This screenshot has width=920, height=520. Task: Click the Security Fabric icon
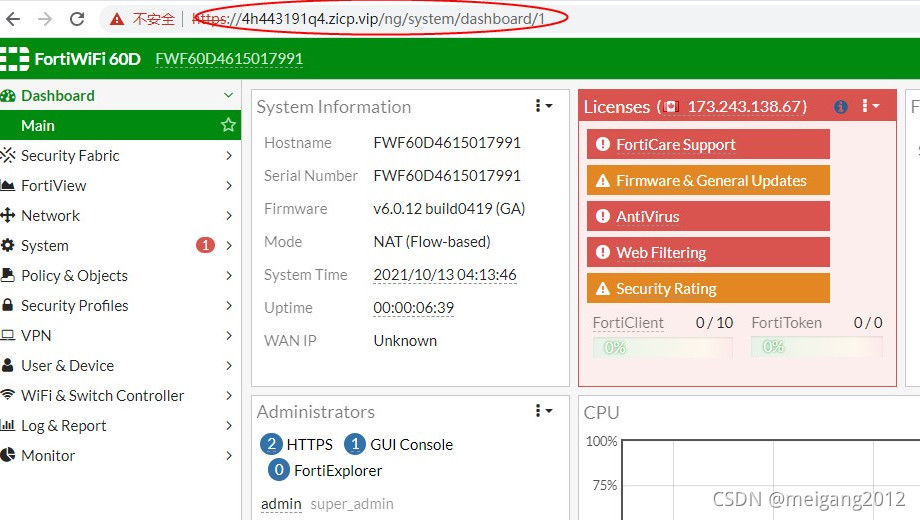pyautogui.click(x=8, y=156)
